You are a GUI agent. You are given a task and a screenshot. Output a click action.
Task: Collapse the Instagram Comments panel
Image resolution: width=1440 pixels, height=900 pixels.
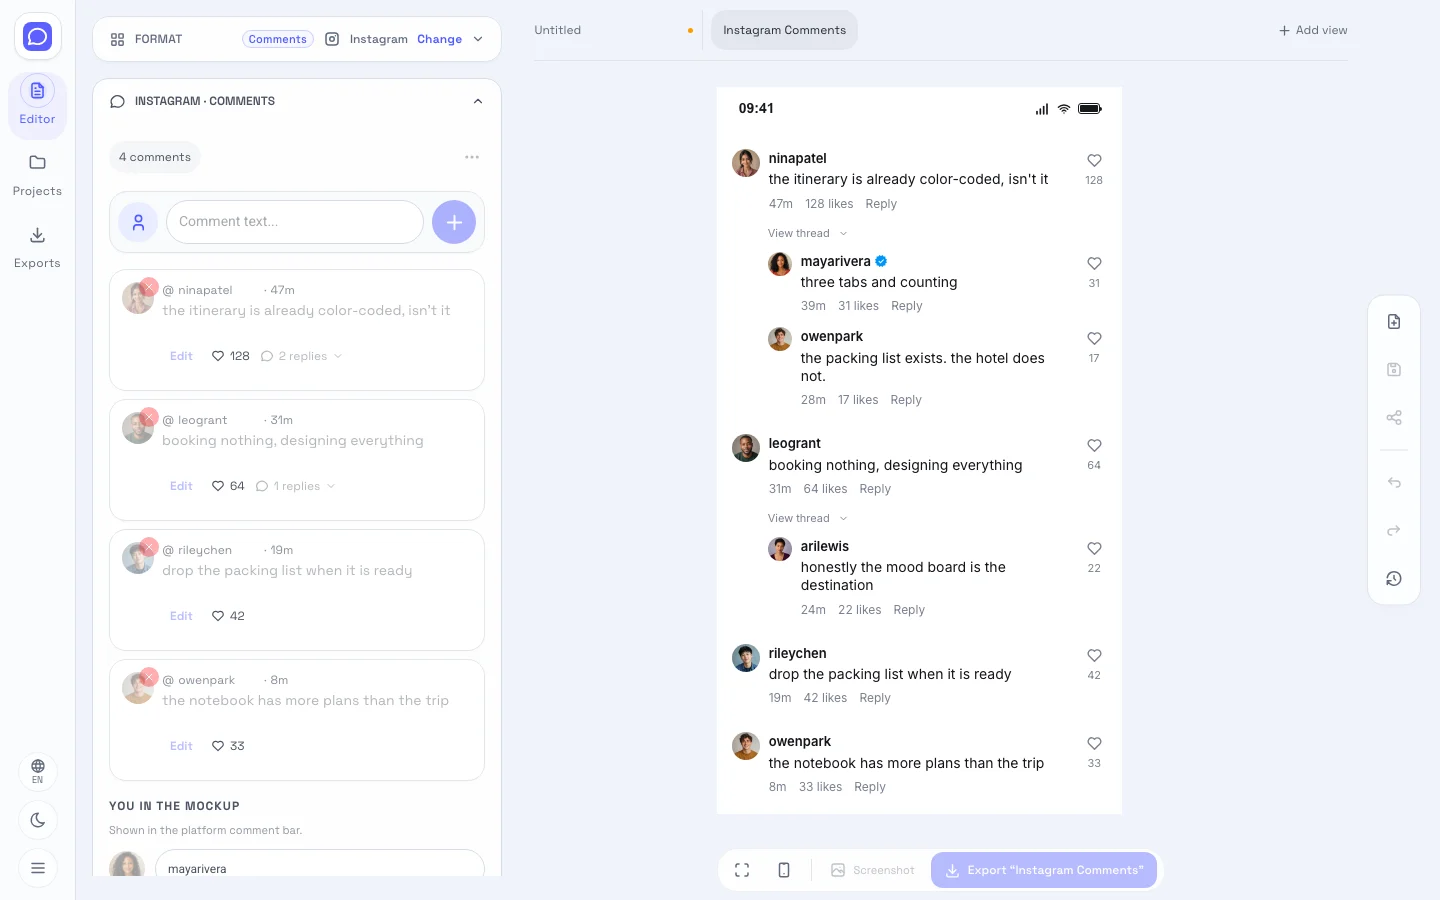(x=478, y=101)
